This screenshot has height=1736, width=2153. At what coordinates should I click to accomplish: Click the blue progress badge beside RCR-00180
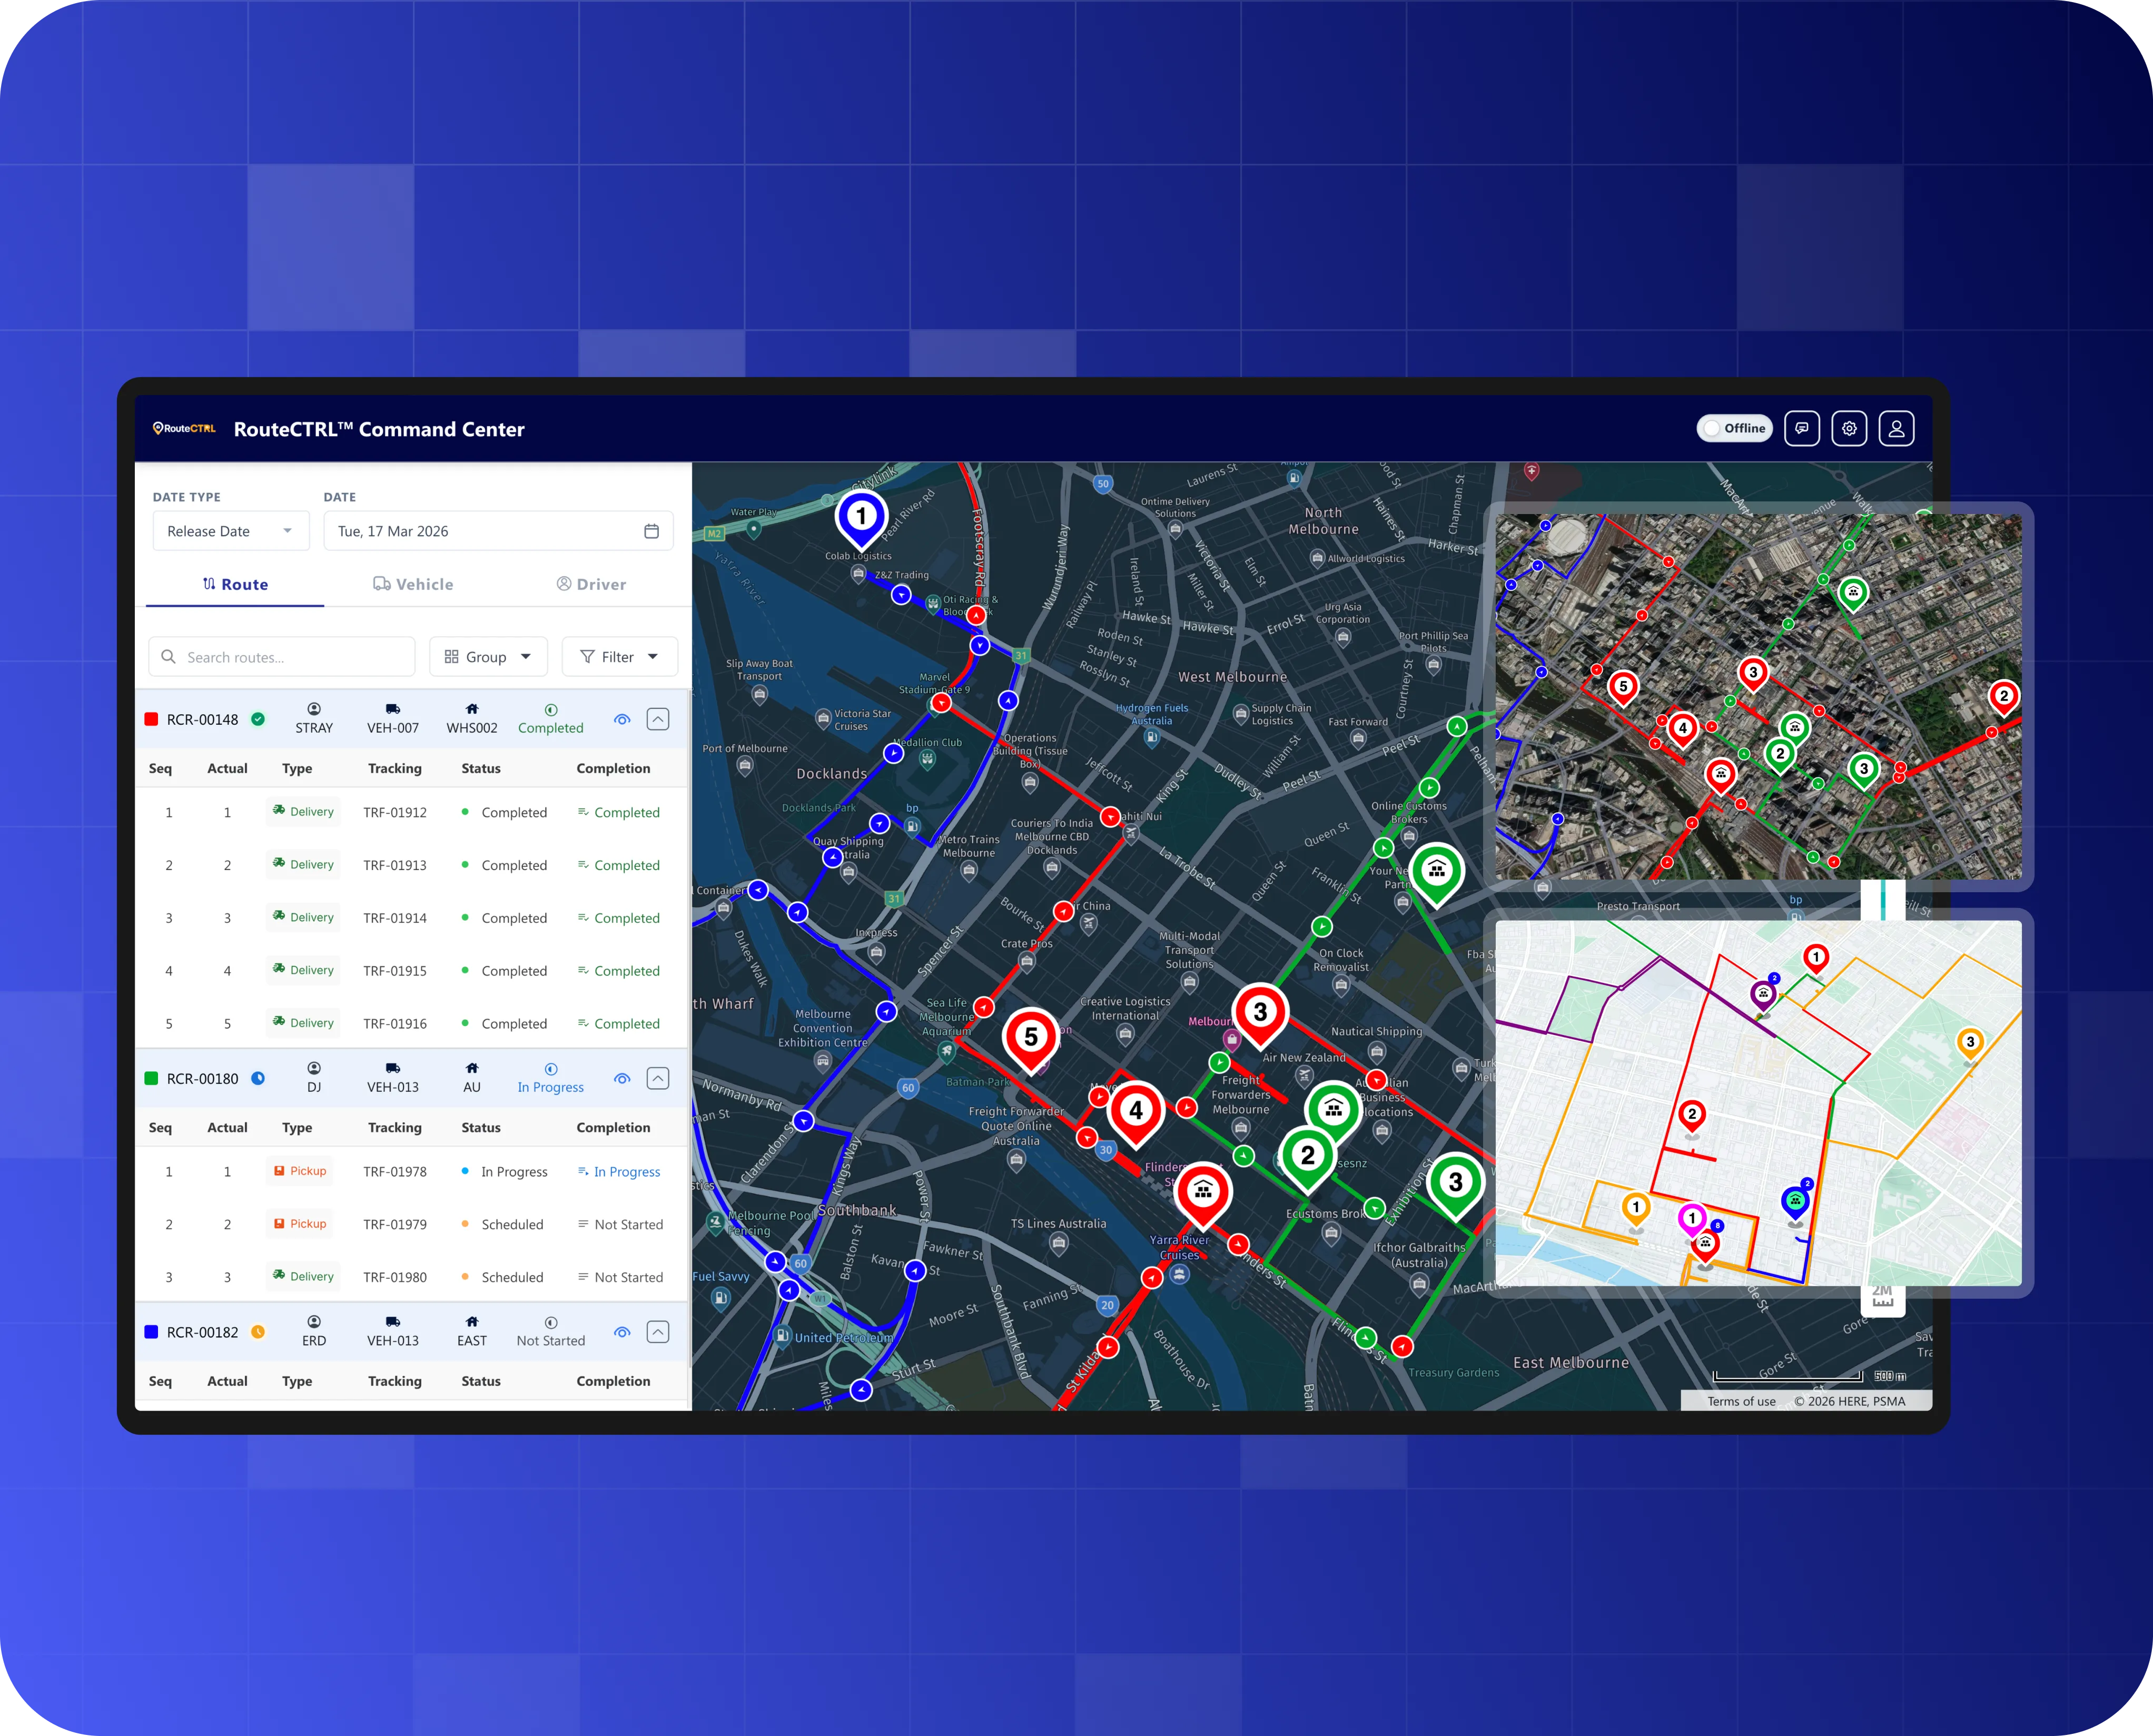258,1078
